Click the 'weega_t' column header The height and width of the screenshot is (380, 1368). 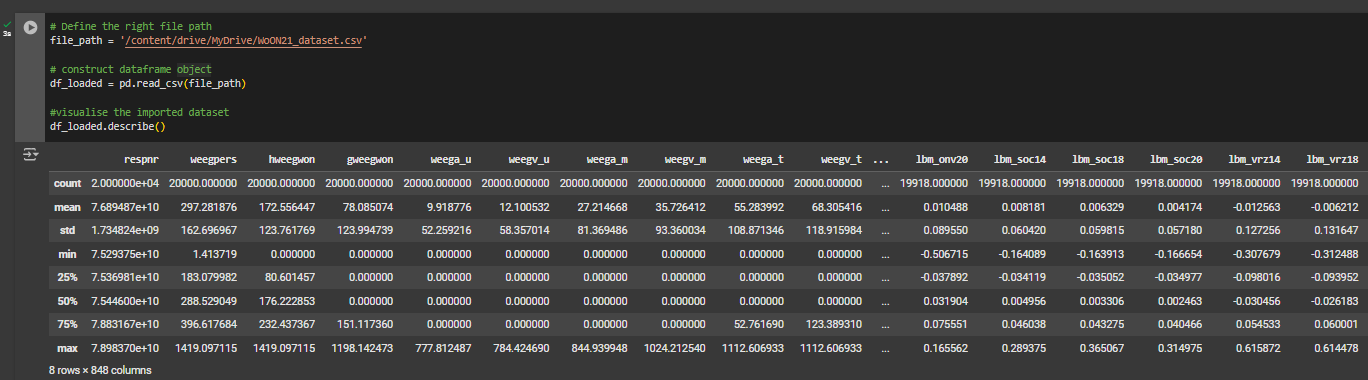pyautogui.click(x=763, y=159)
